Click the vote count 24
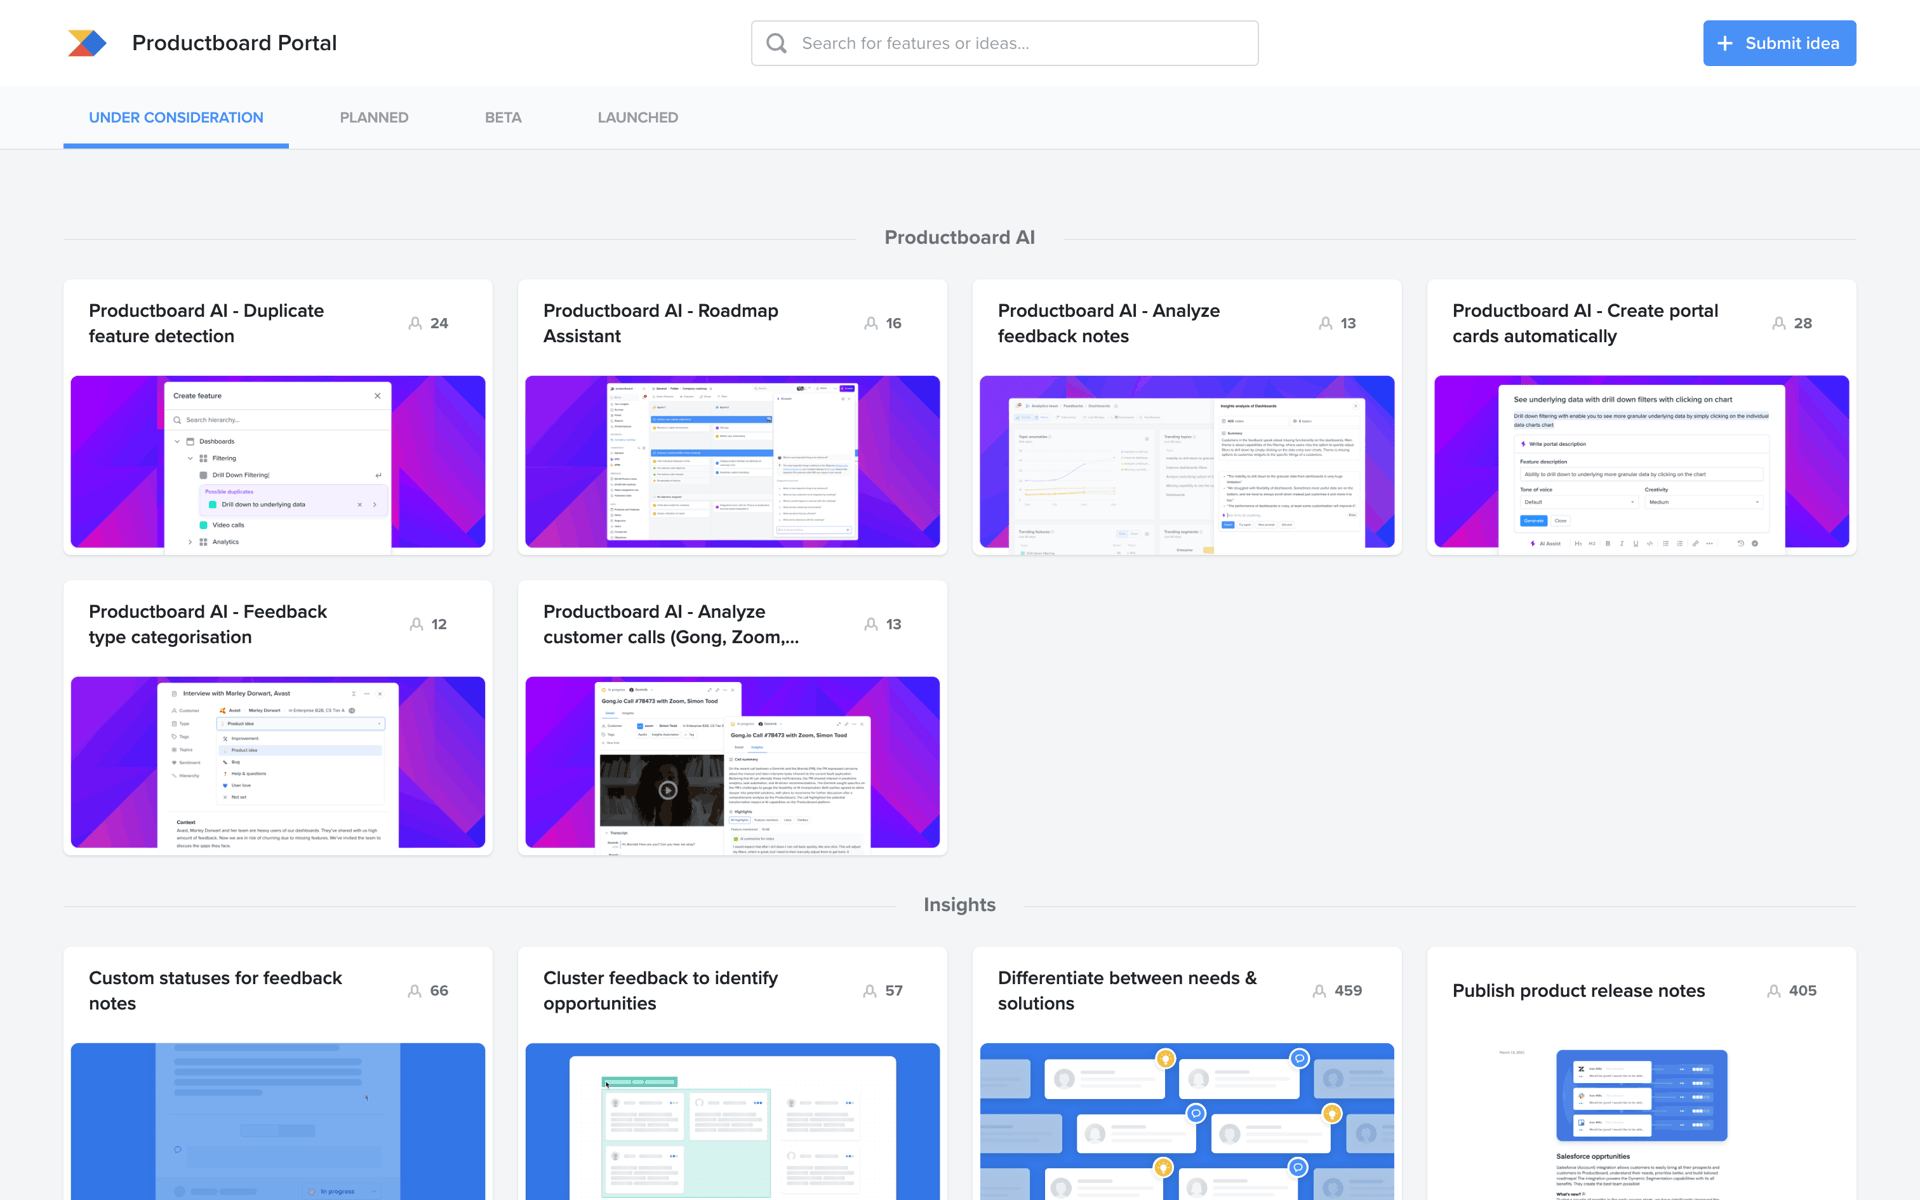 pos(439,323)
